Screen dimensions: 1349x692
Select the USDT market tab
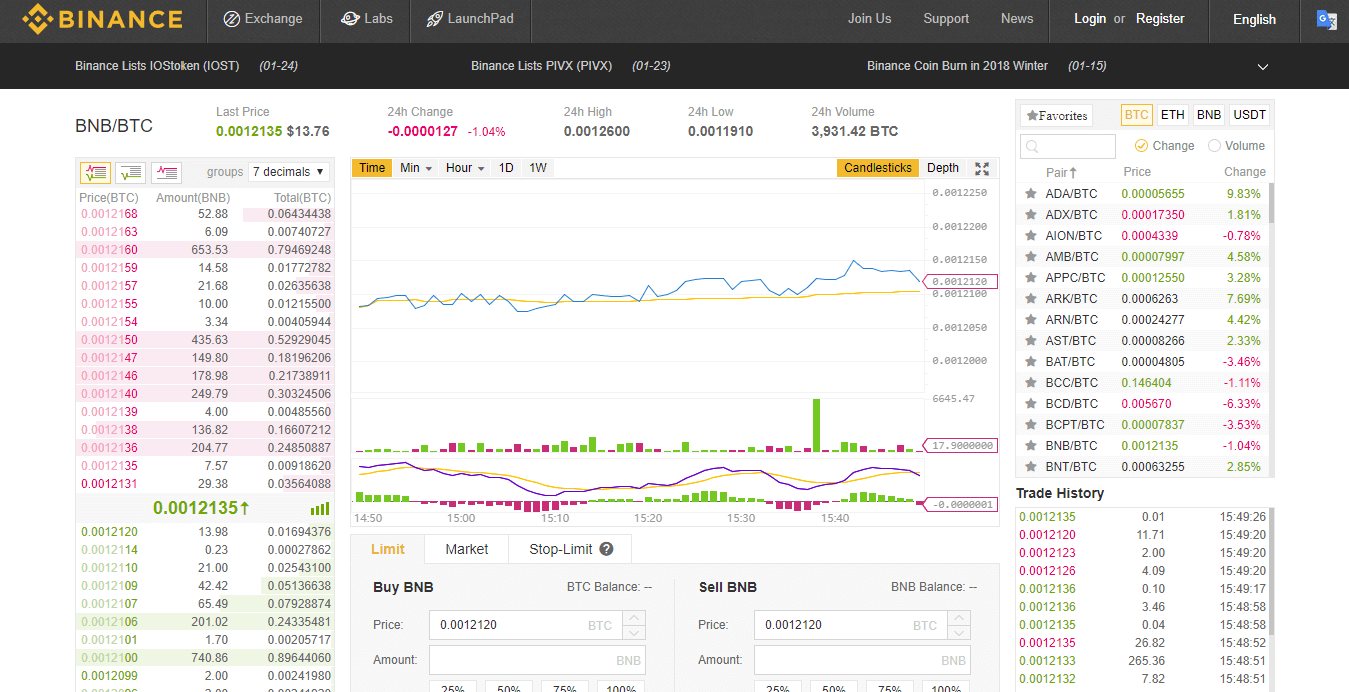pyautogui.click(x=1249, y=115)
